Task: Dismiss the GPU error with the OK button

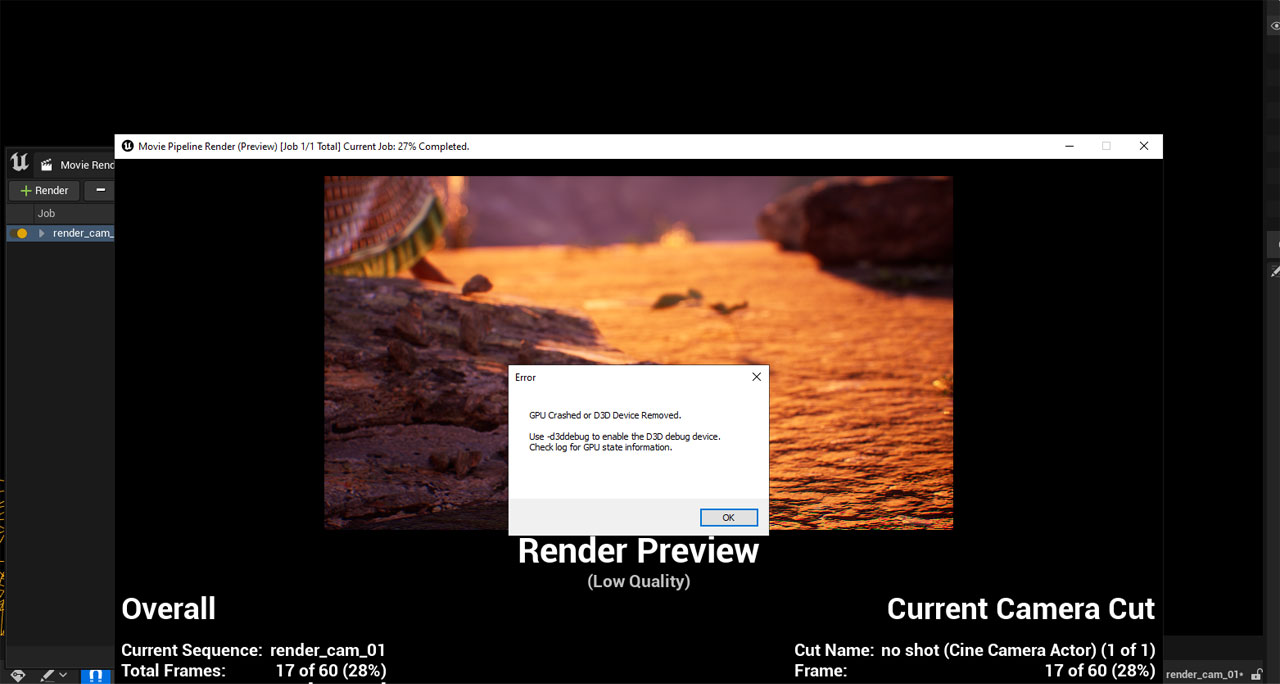Action: [728, 517]
